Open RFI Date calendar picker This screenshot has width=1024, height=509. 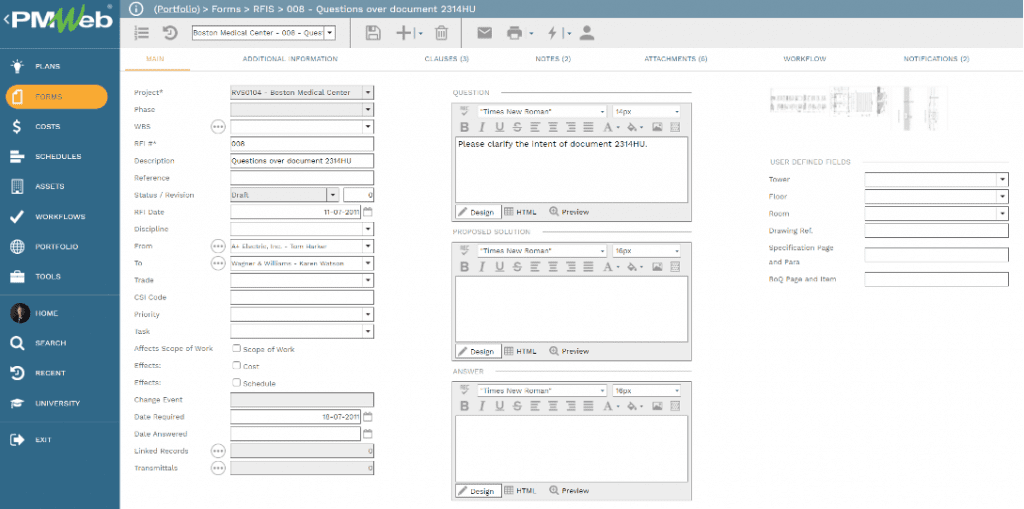[368, 212]
